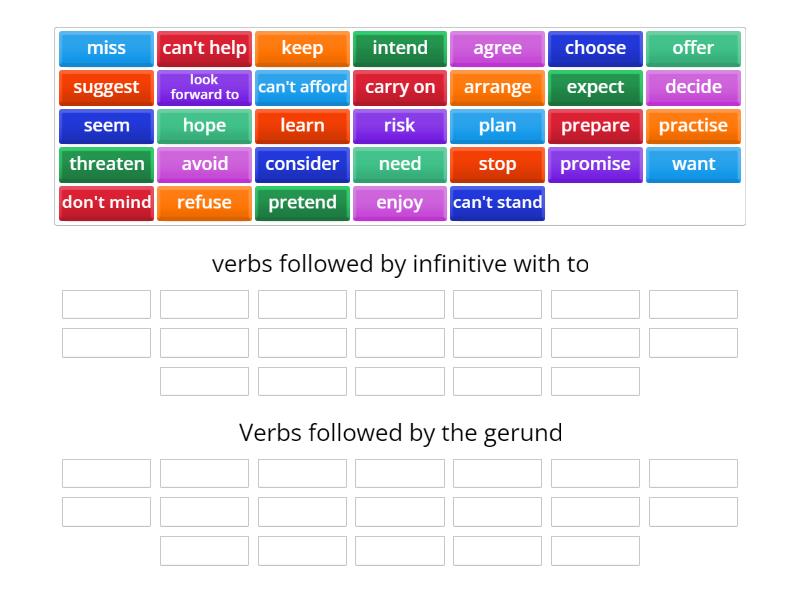This screenshot has width=800, height=600.
Task: Select the 'miss' word tile
Action: (x=106, y=48)
